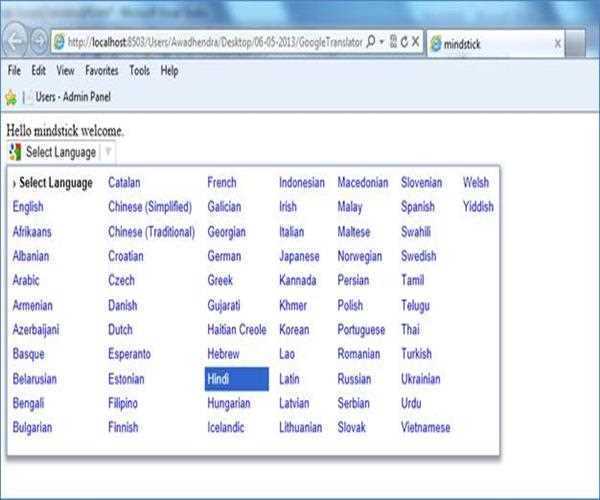This screenshot has height=500, width=600.
Task: Open the Favorites menu
Action: [x=101, y=71]
